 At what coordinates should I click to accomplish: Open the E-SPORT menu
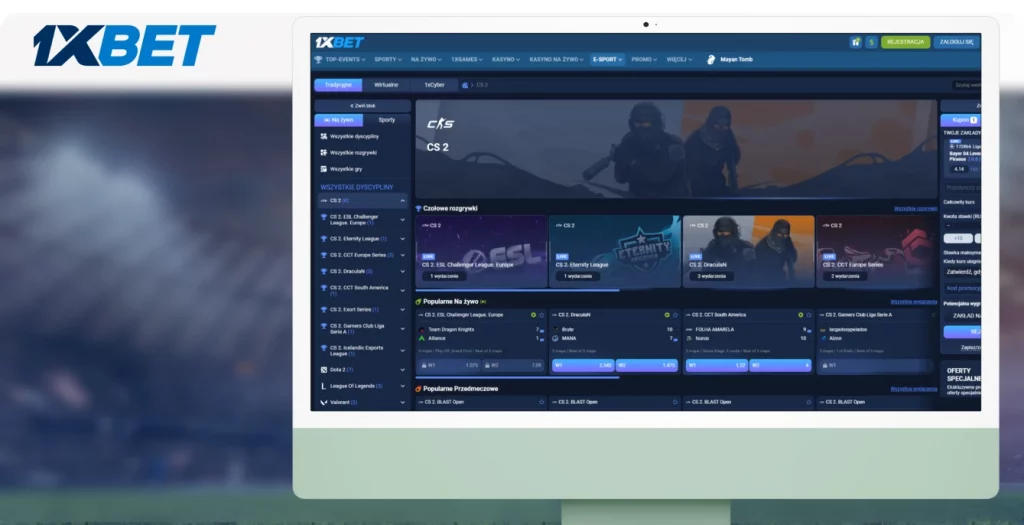(607, 59)
